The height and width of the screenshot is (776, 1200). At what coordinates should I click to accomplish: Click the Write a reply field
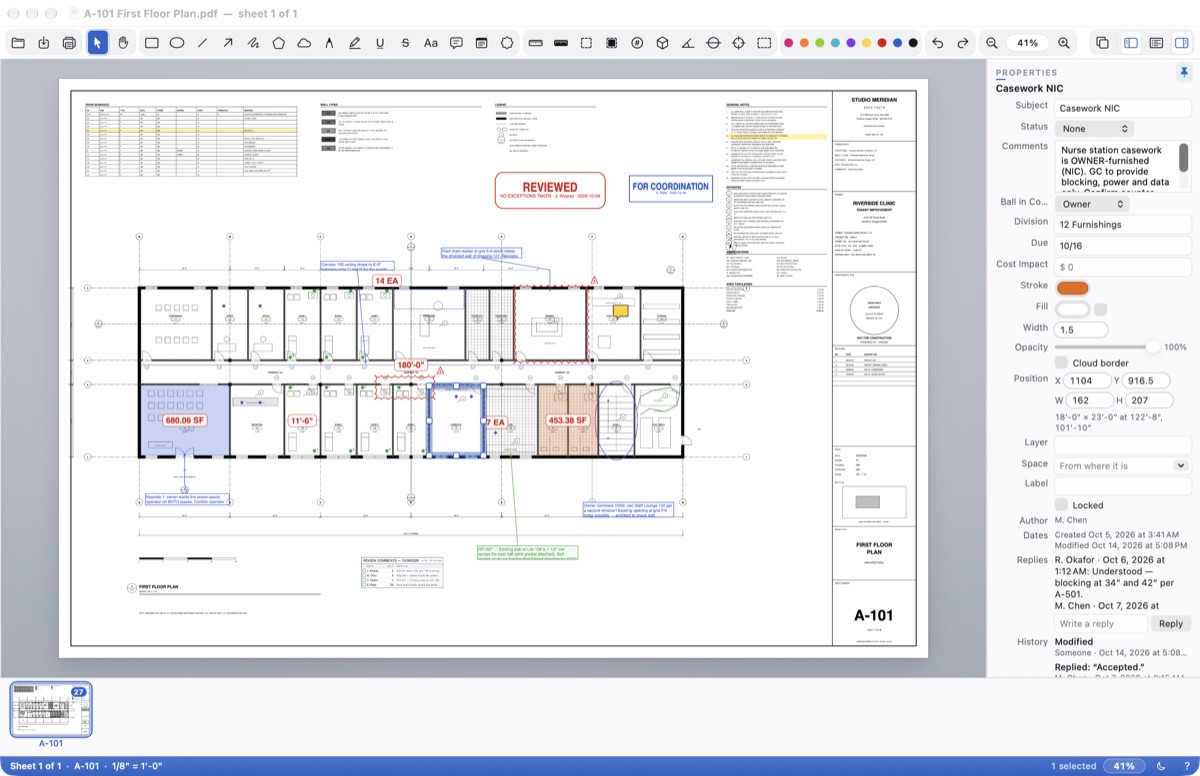tap(1101, 623)
